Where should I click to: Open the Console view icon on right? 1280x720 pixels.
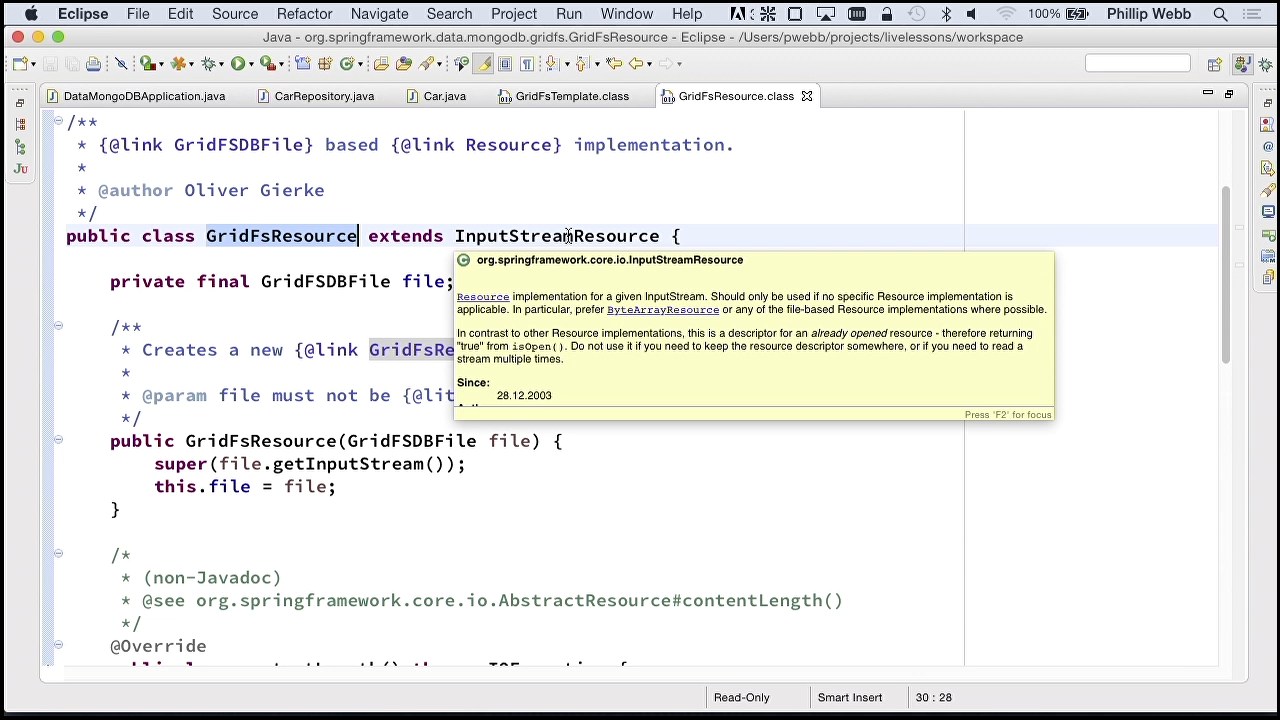click(1268, 211)
